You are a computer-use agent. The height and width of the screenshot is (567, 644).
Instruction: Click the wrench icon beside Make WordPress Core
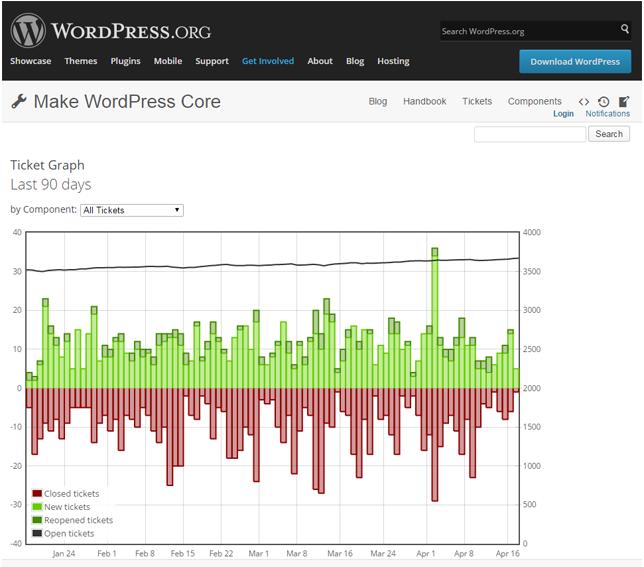(19, 101)
